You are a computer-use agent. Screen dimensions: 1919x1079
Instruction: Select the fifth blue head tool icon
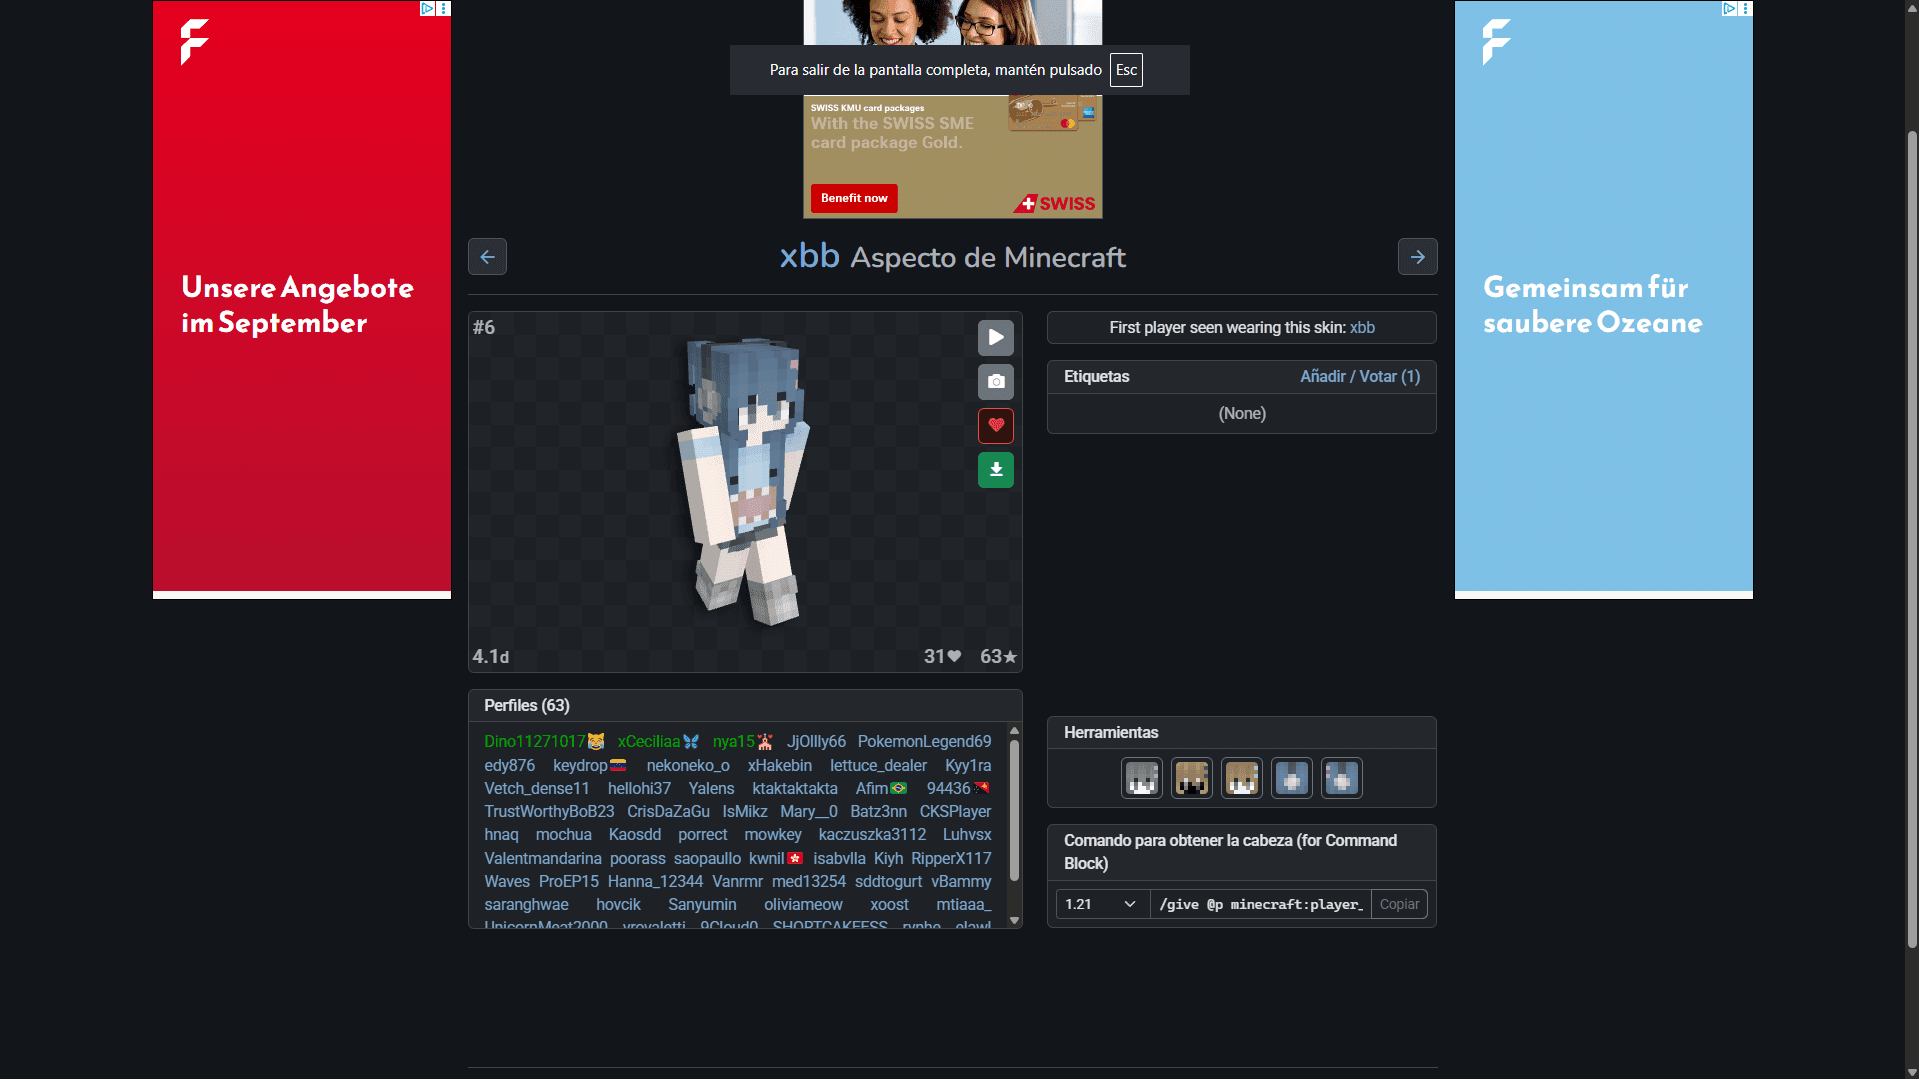click(x=1341, y=778)
